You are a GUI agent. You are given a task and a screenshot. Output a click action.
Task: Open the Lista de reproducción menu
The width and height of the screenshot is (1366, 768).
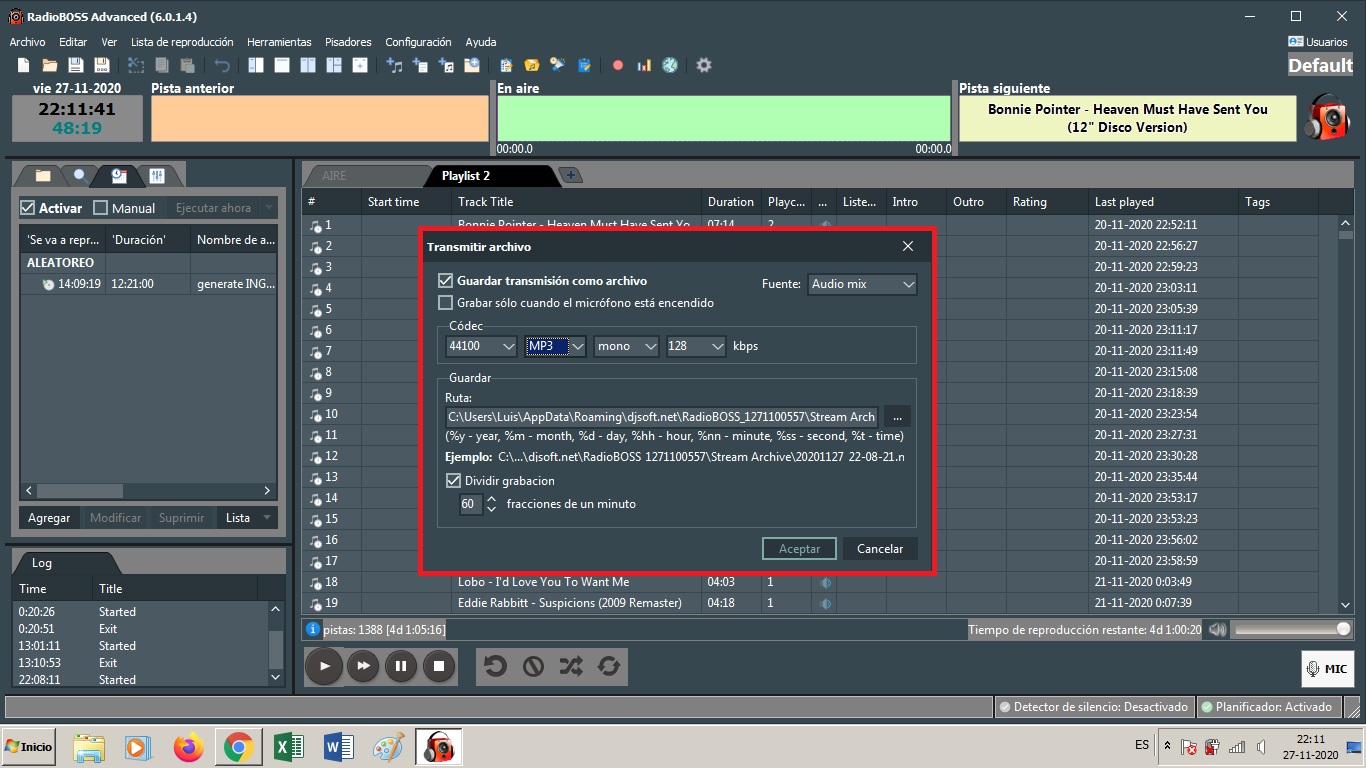(182, 42)
